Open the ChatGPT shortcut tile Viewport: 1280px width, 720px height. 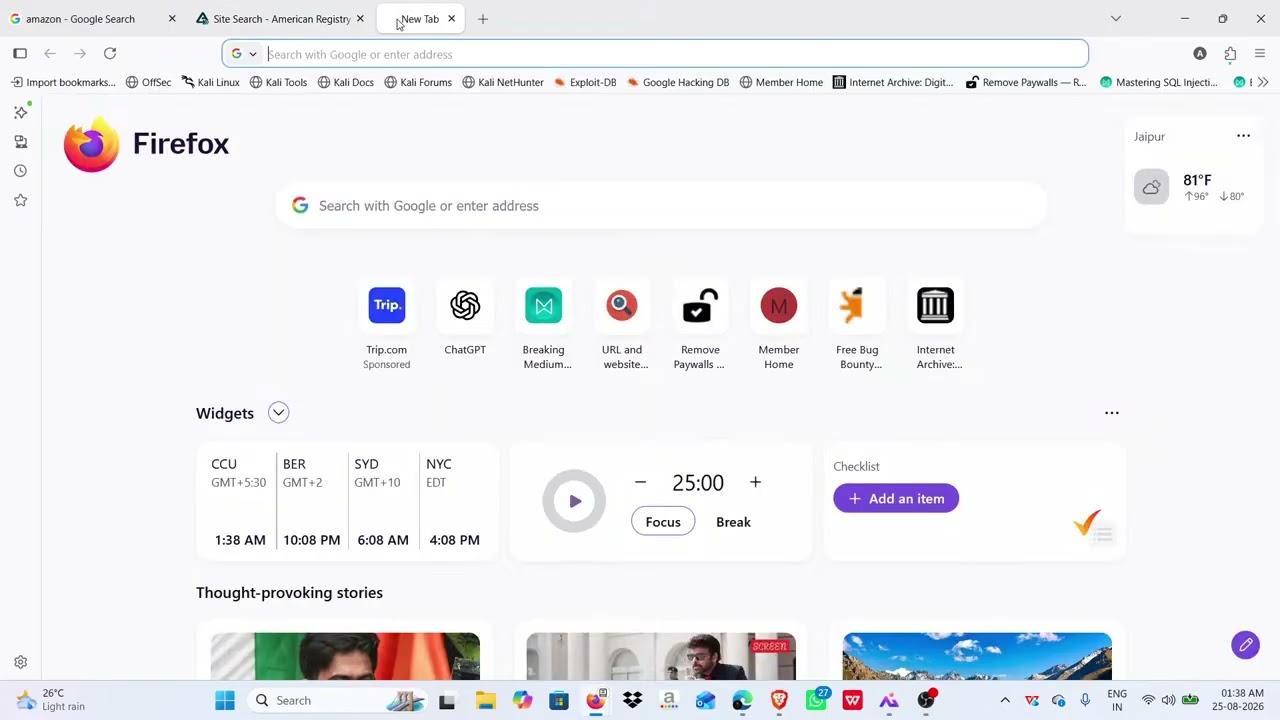pos(465,318)
